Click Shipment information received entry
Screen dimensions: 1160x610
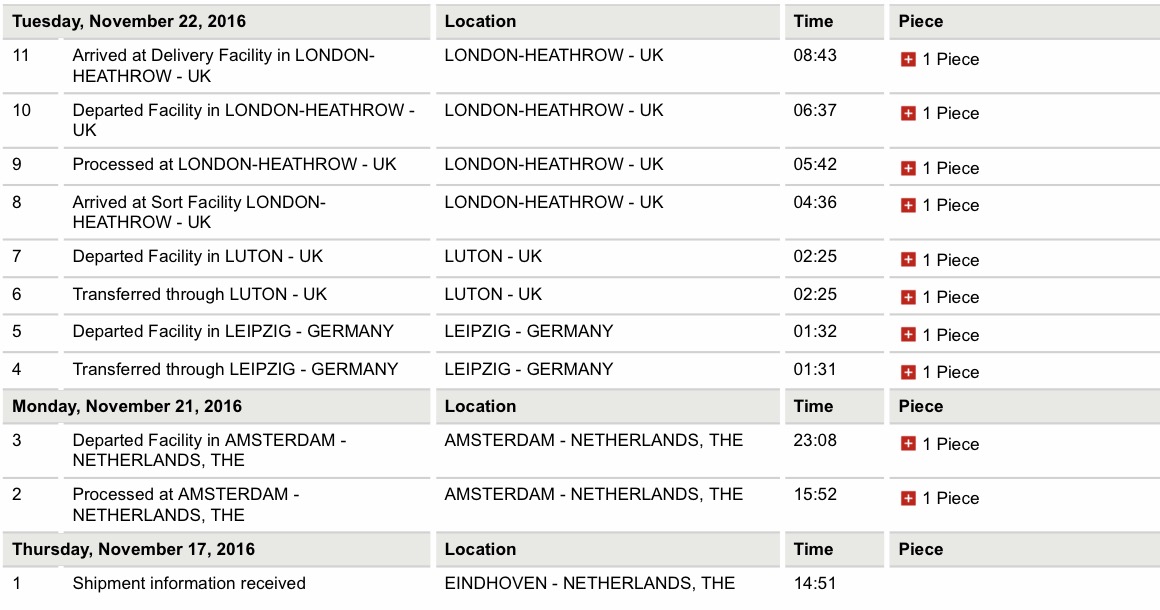(189, 583)
